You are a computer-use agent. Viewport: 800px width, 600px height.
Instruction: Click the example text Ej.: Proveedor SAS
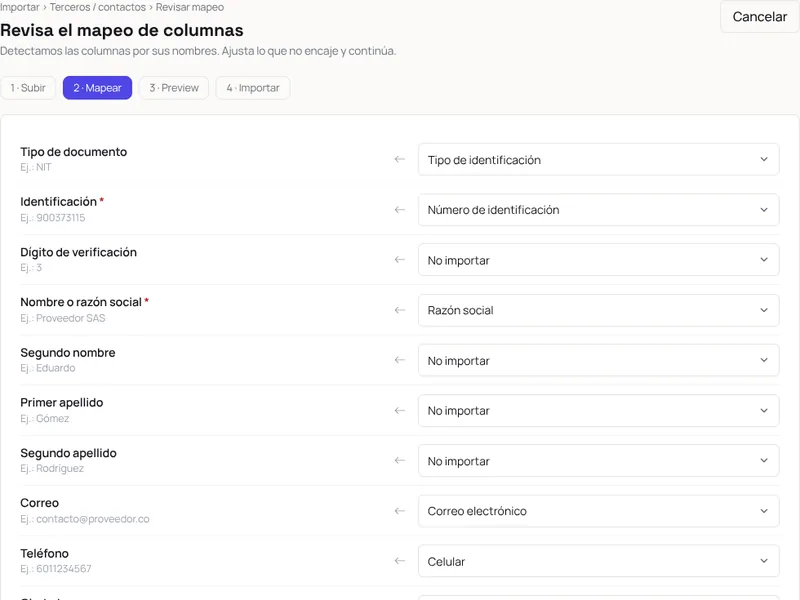click(x=63, y=318)
